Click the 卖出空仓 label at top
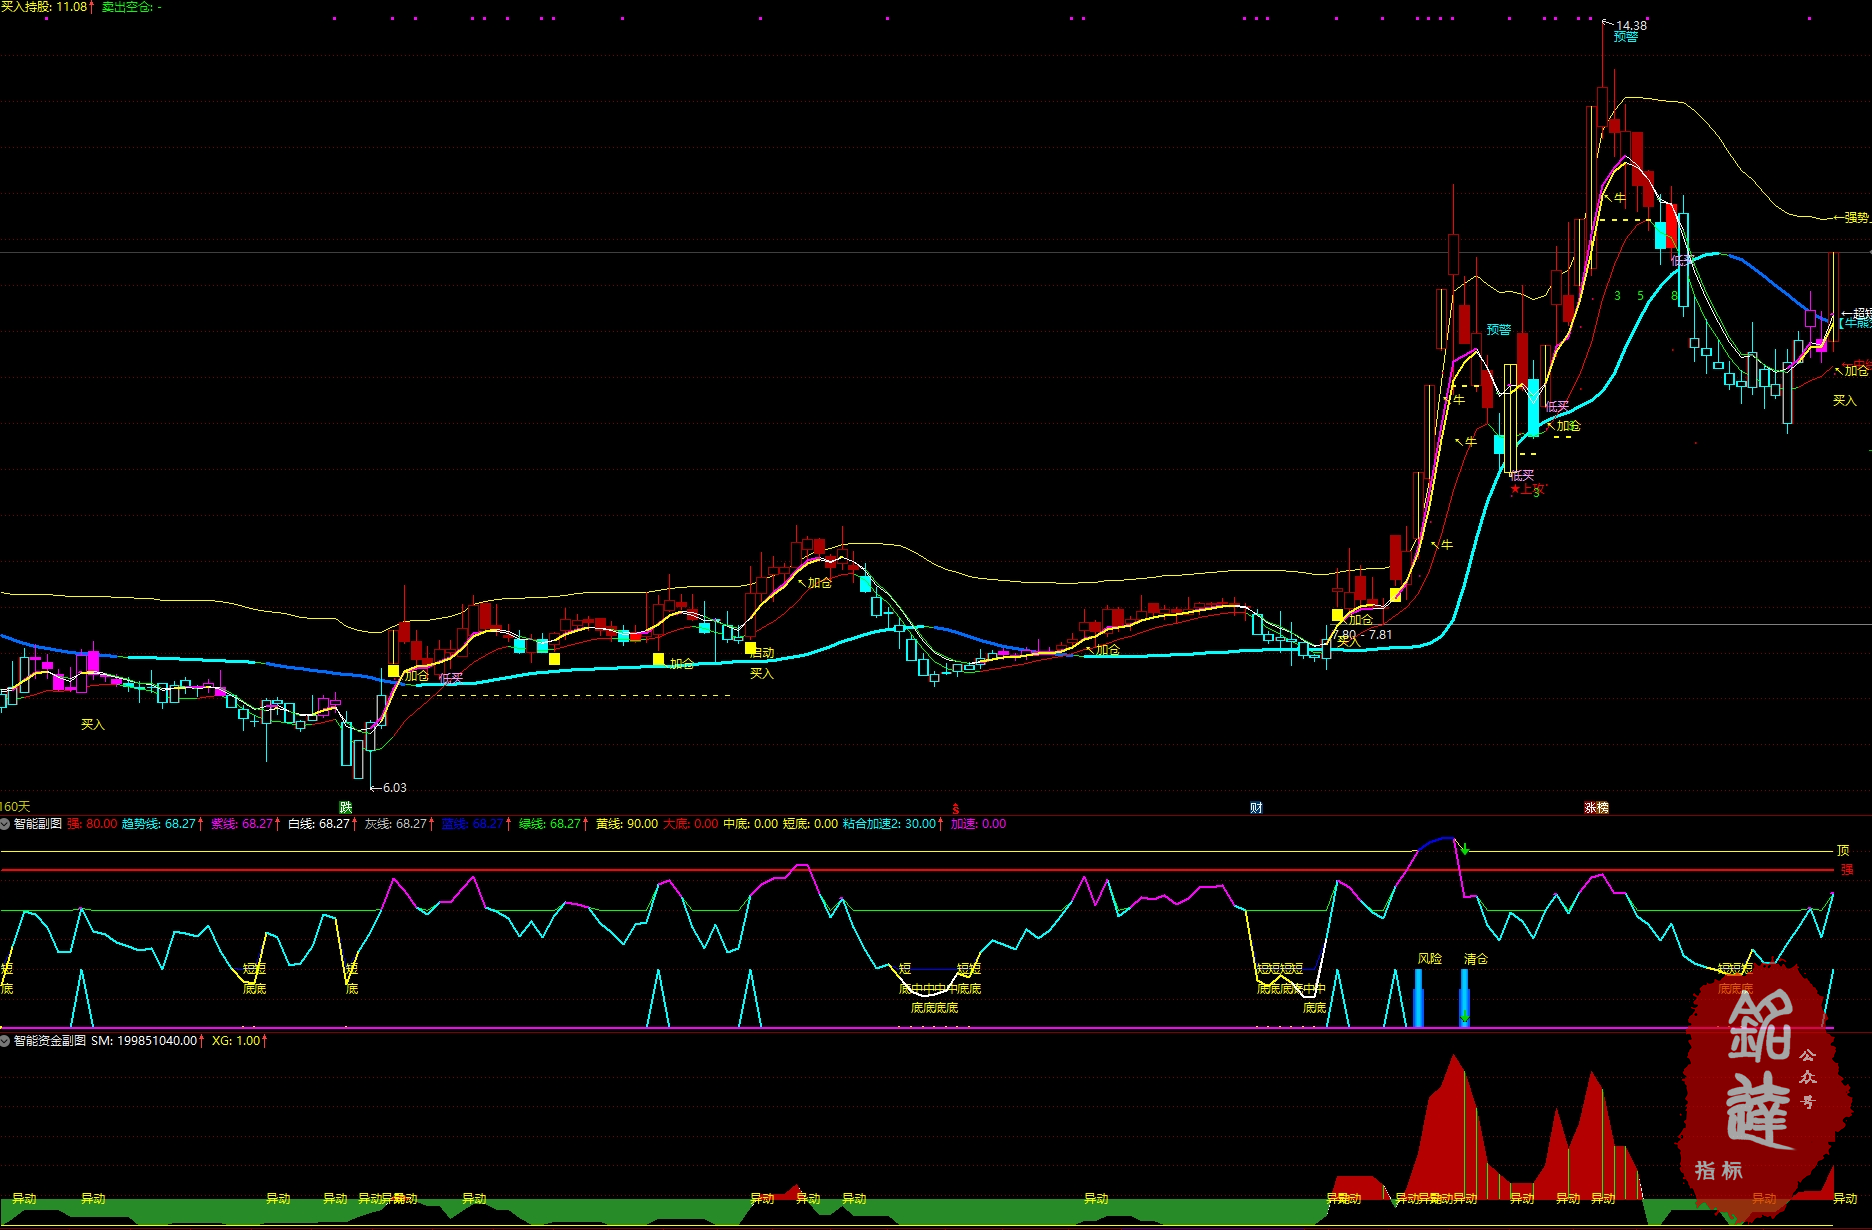This screenshot has height=1230, width=1872. [x=131, y=7]
